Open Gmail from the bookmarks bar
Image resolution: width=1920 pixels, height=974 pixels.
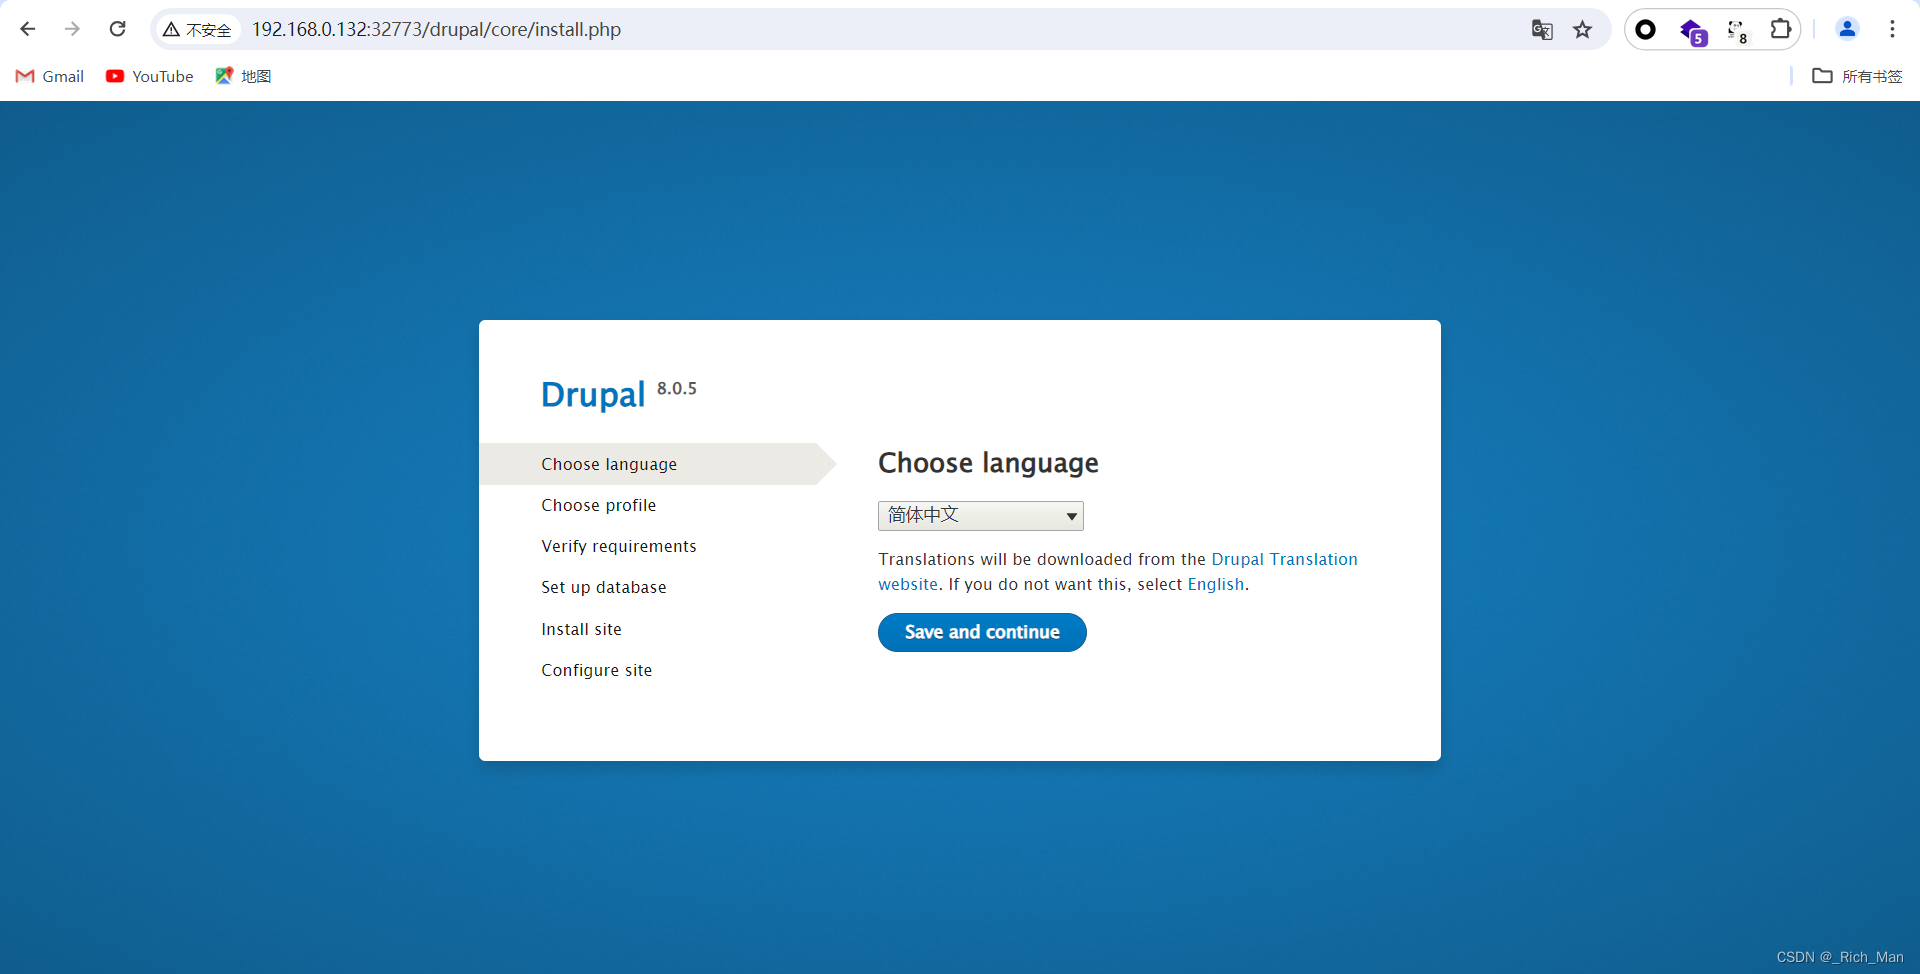click(x=48, y=76)
